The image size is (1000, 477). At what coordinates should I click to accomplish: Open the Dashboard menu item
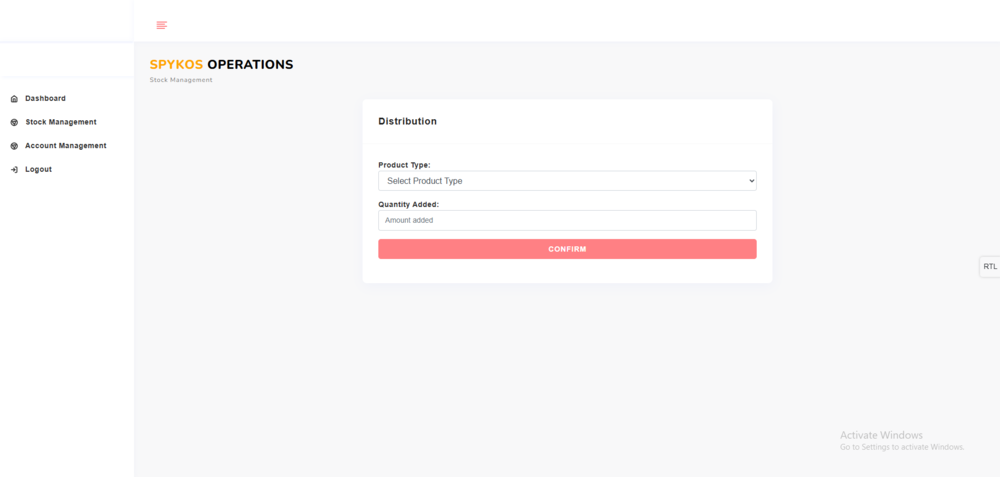click(x=45, y=99)
